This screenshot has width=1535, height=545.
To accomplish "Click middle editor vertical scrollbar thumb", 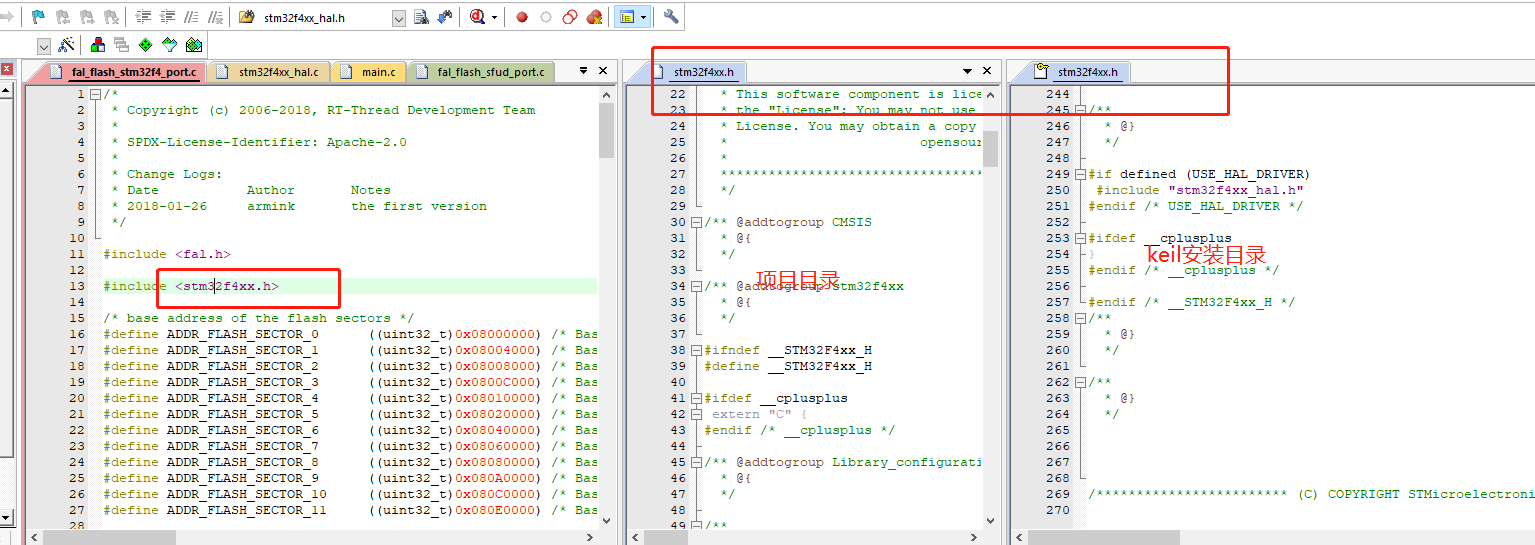I will pos(991,149).
